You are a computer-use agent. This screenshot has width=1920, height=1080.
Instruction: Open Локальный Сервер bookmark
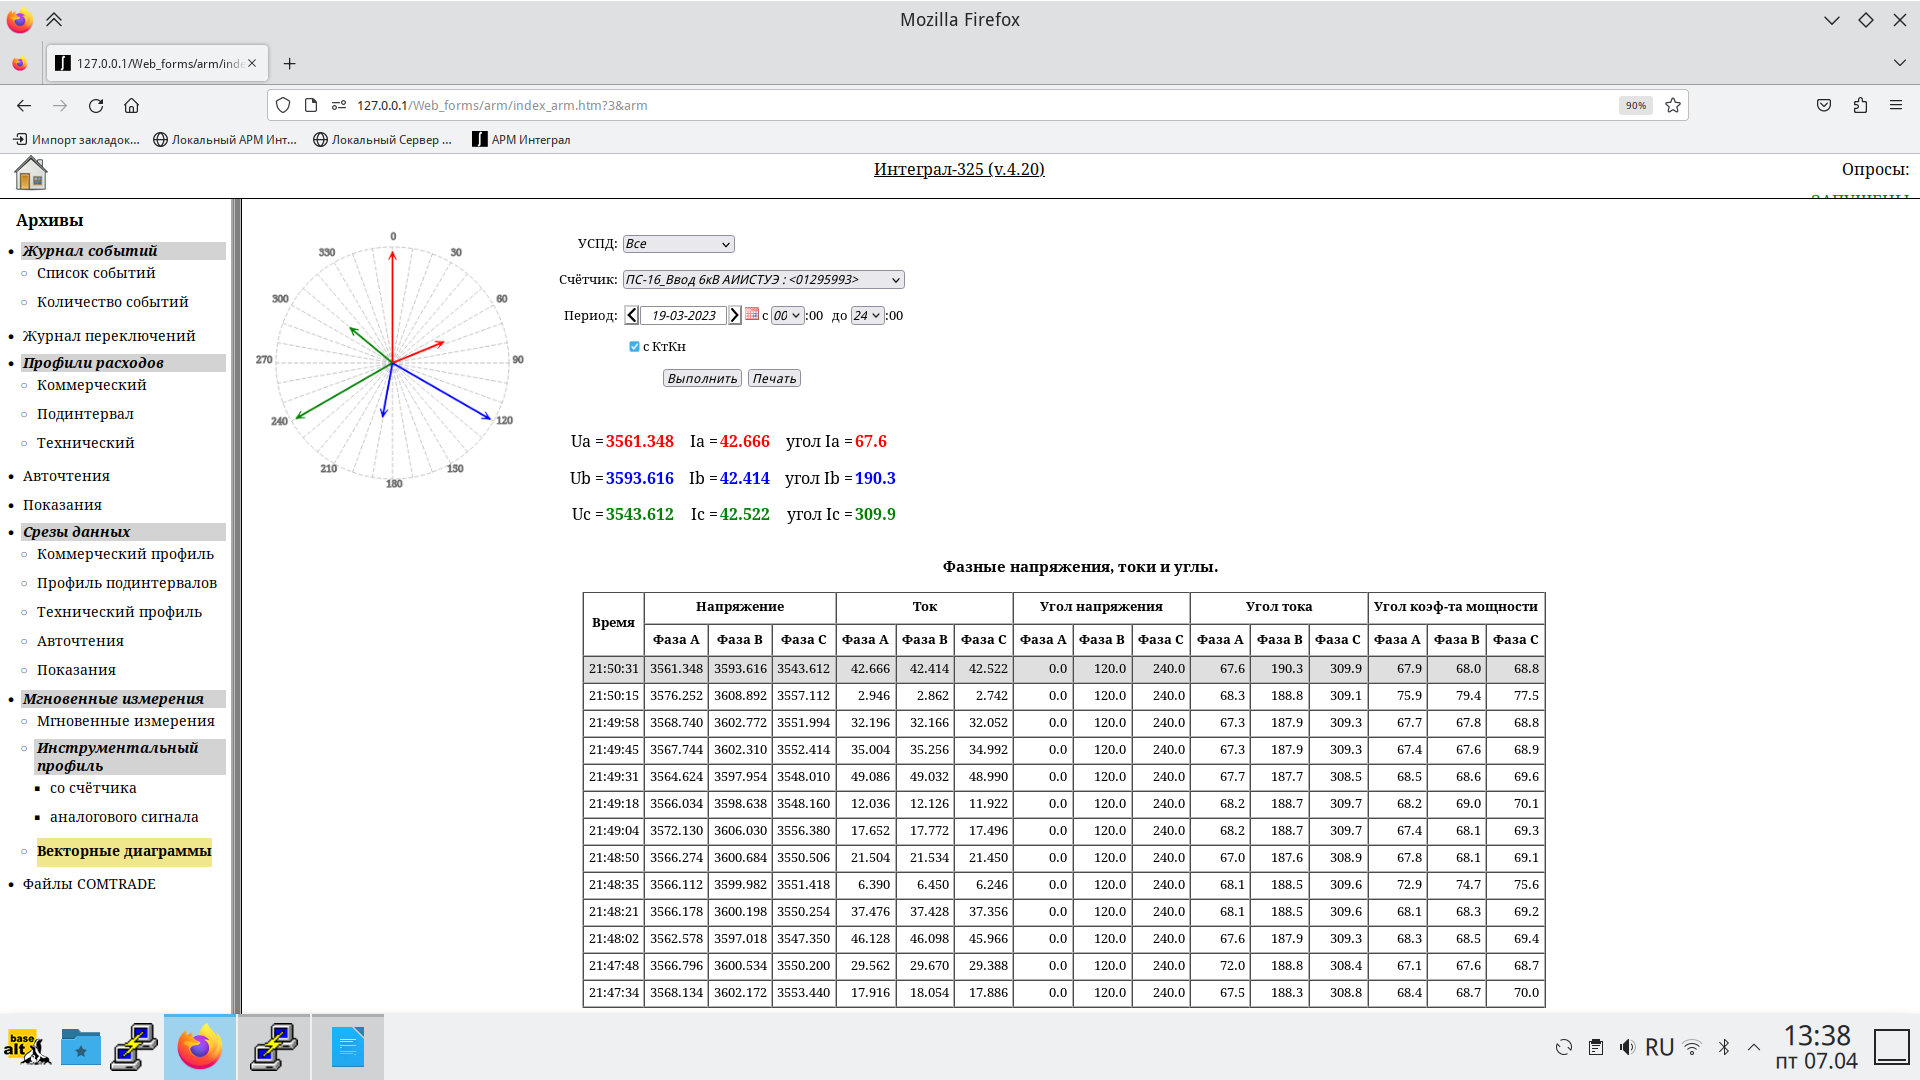point(382,139)
